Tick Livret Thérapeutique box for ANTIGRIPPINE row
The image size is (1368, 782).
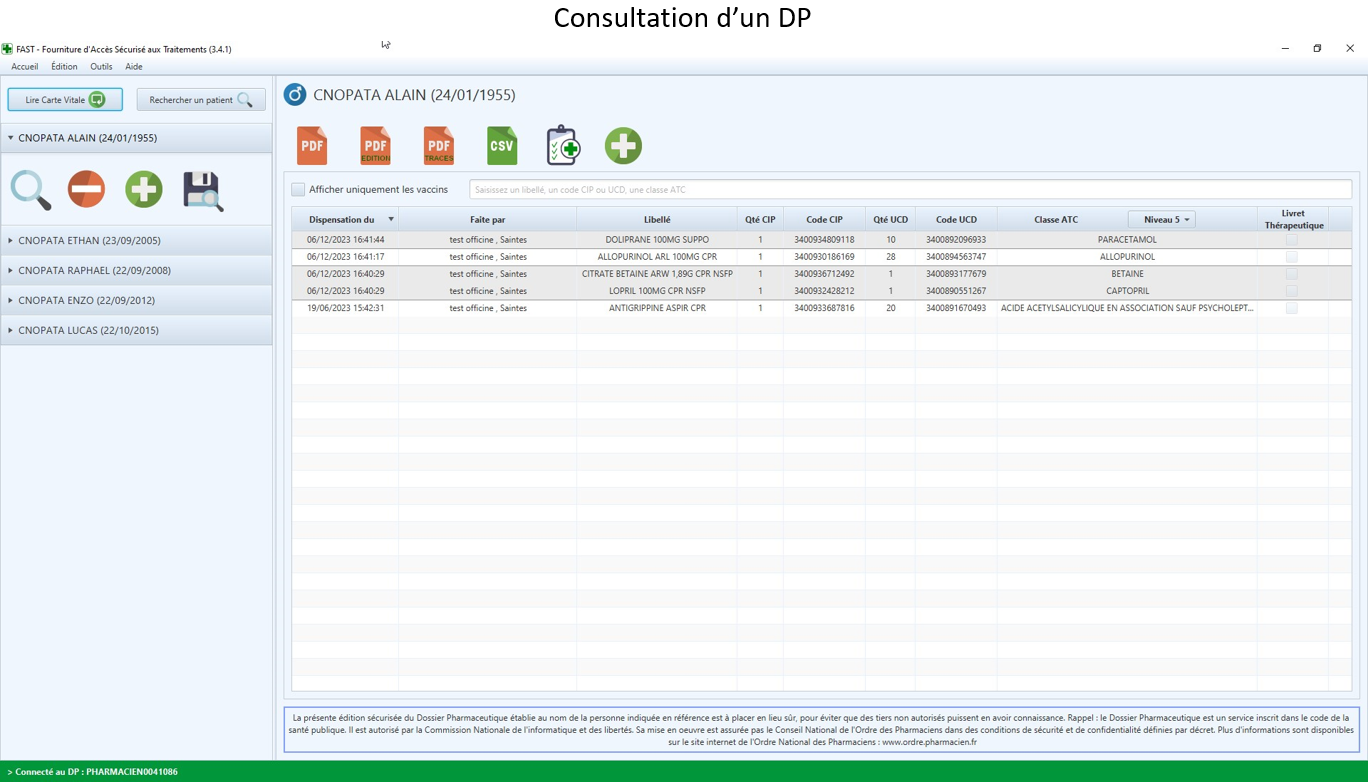click(1292, 308)
